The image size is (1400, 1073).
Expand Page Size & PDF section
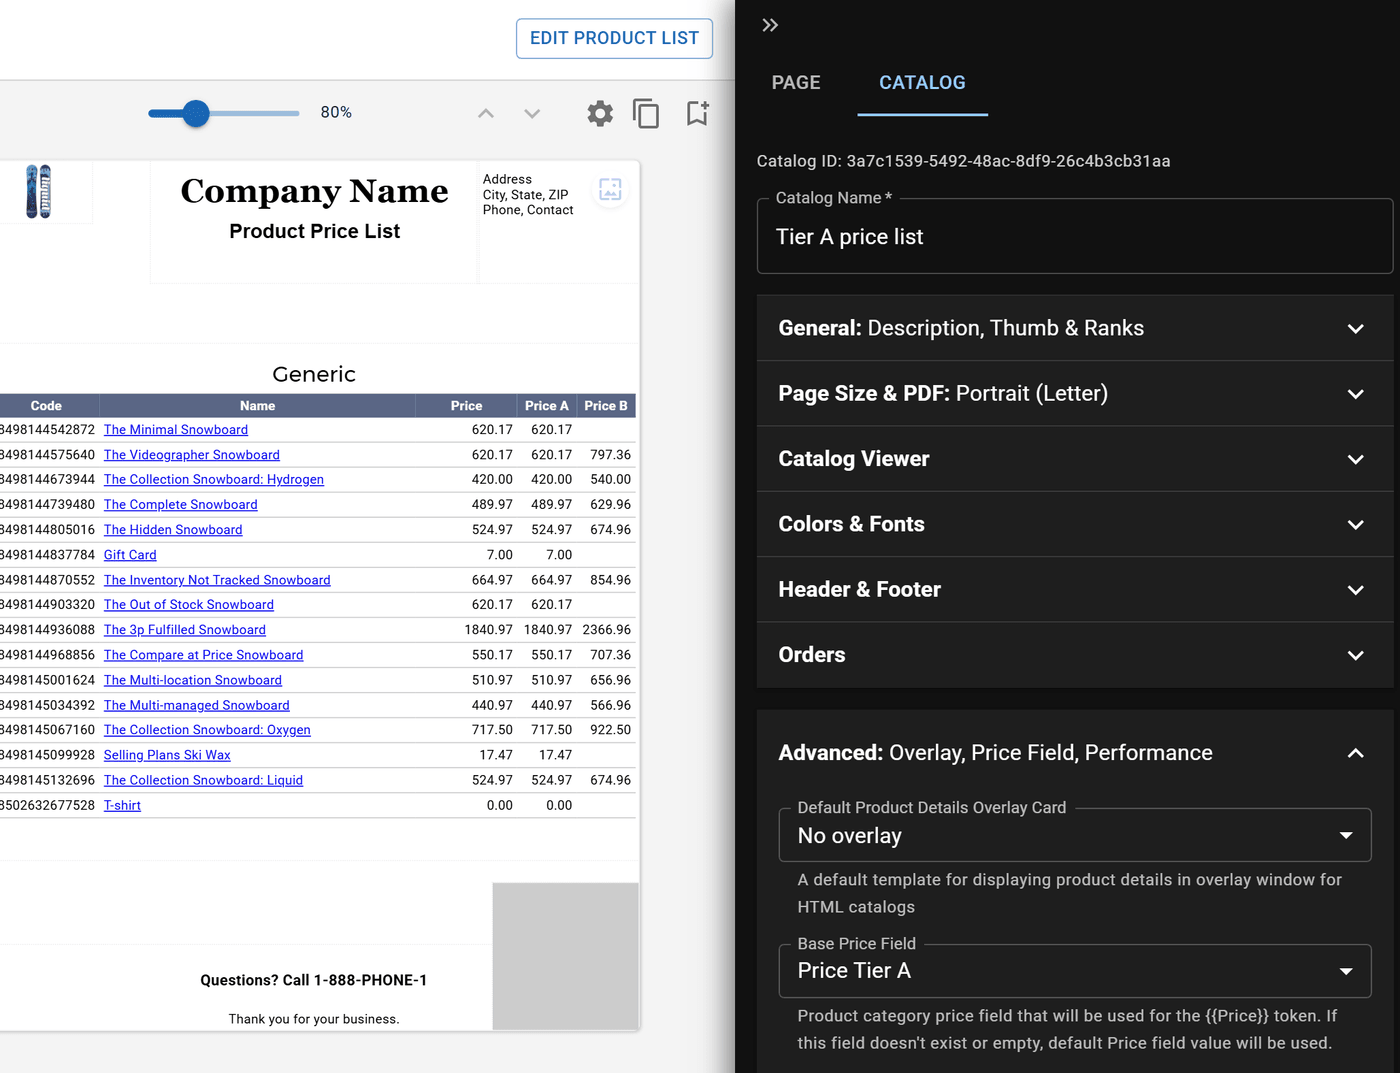pos(1075,393)
